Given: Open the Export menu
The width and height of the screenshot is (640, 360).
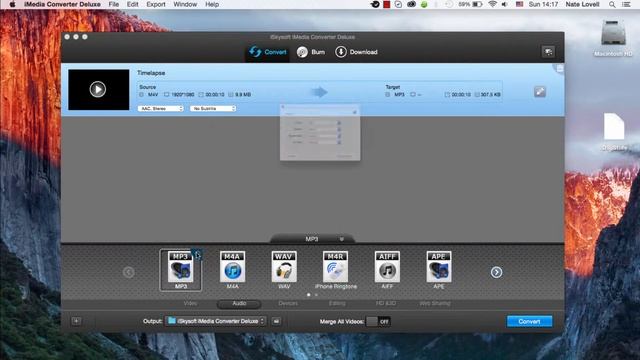Looking at the screenshot, I should tap(156, 4).
